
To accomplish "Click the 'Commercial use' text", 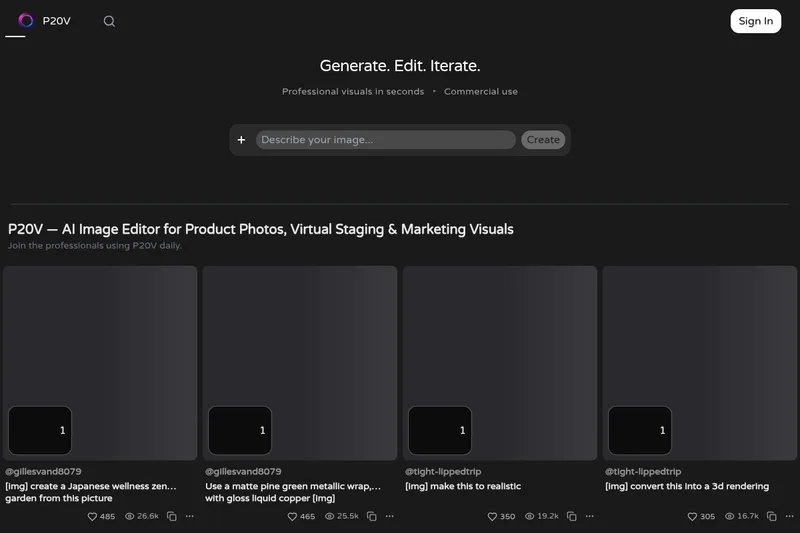I will tap(481, 92).
